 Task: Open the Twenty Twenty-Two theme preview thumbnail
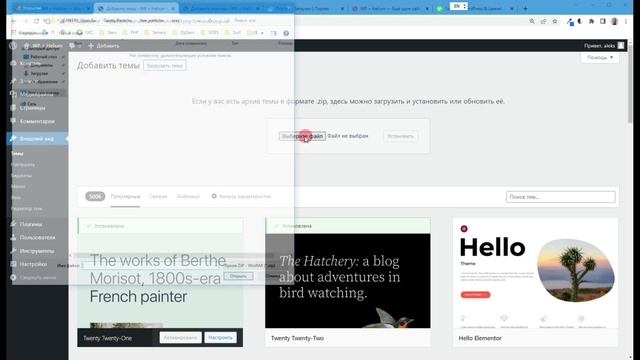coord(348,280)
